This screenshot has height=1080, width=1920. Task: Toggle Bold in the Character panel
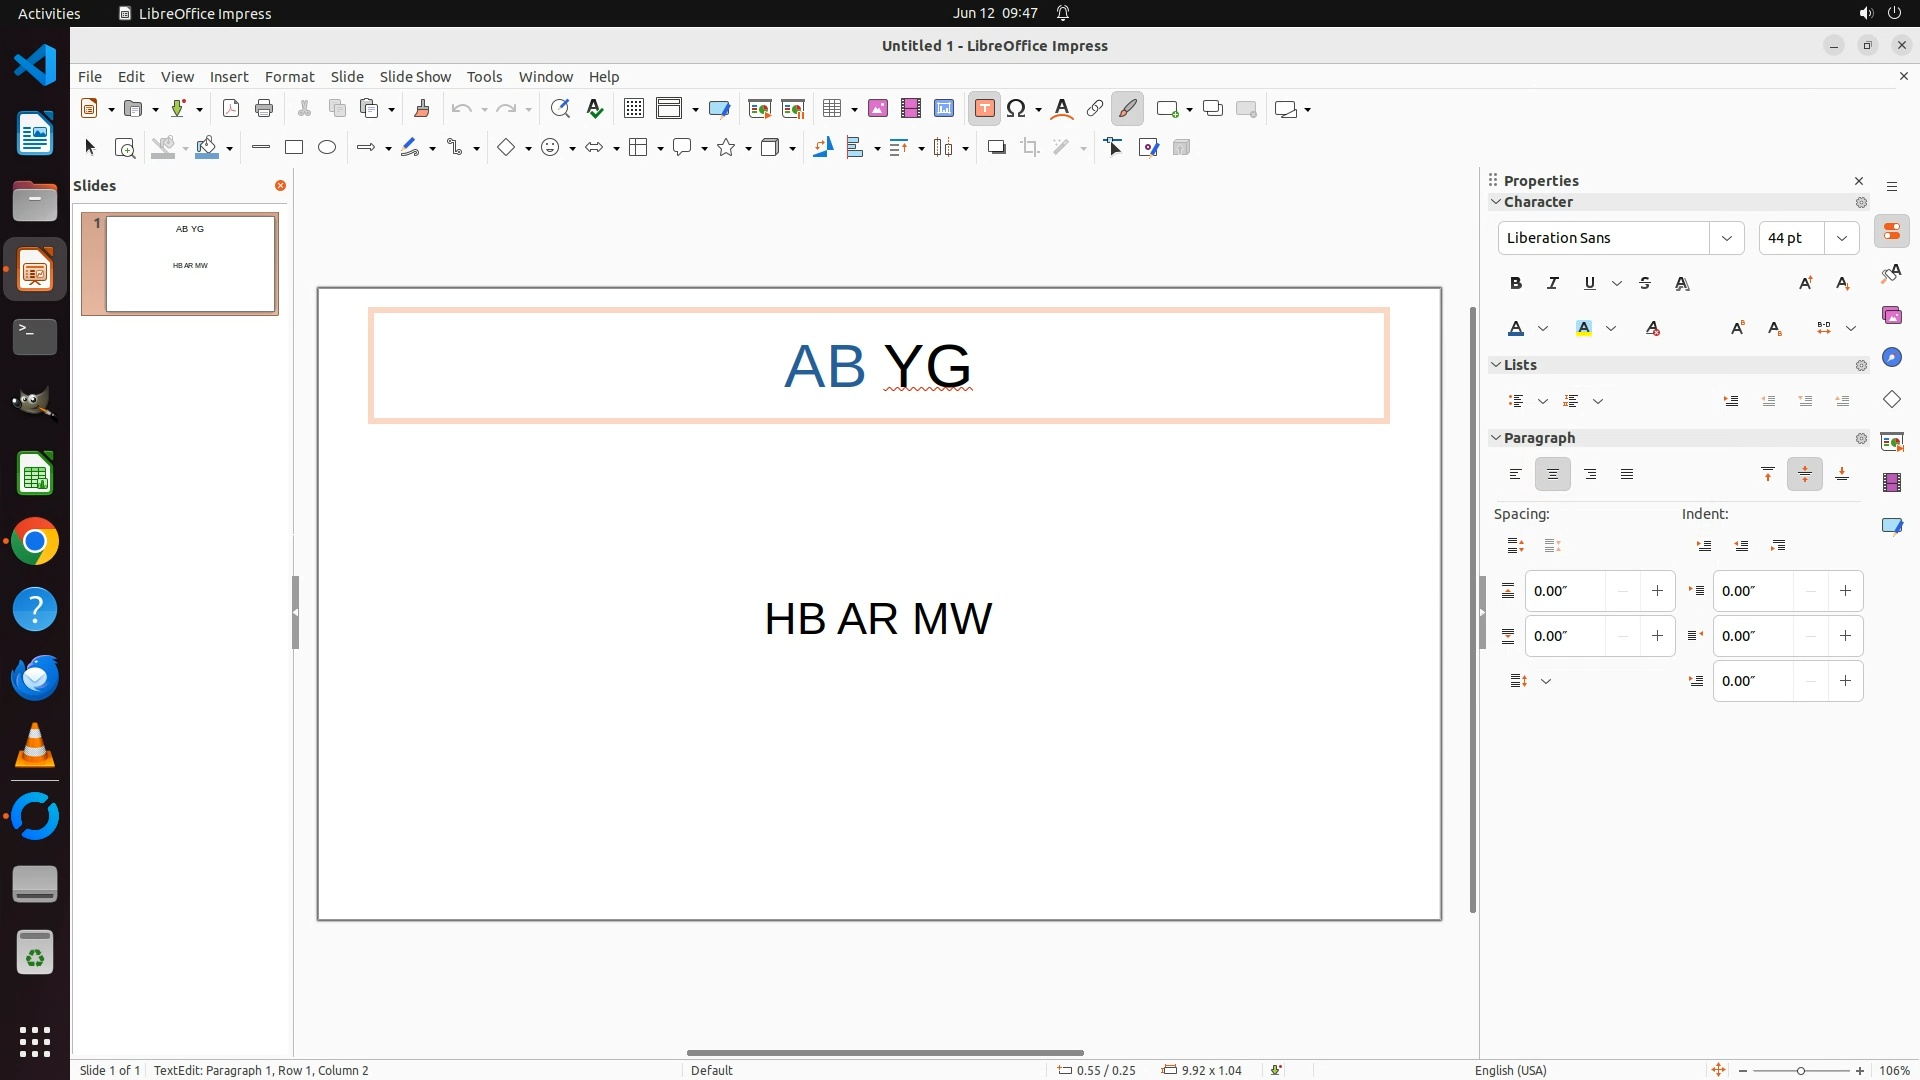[x=1516, y=284]
